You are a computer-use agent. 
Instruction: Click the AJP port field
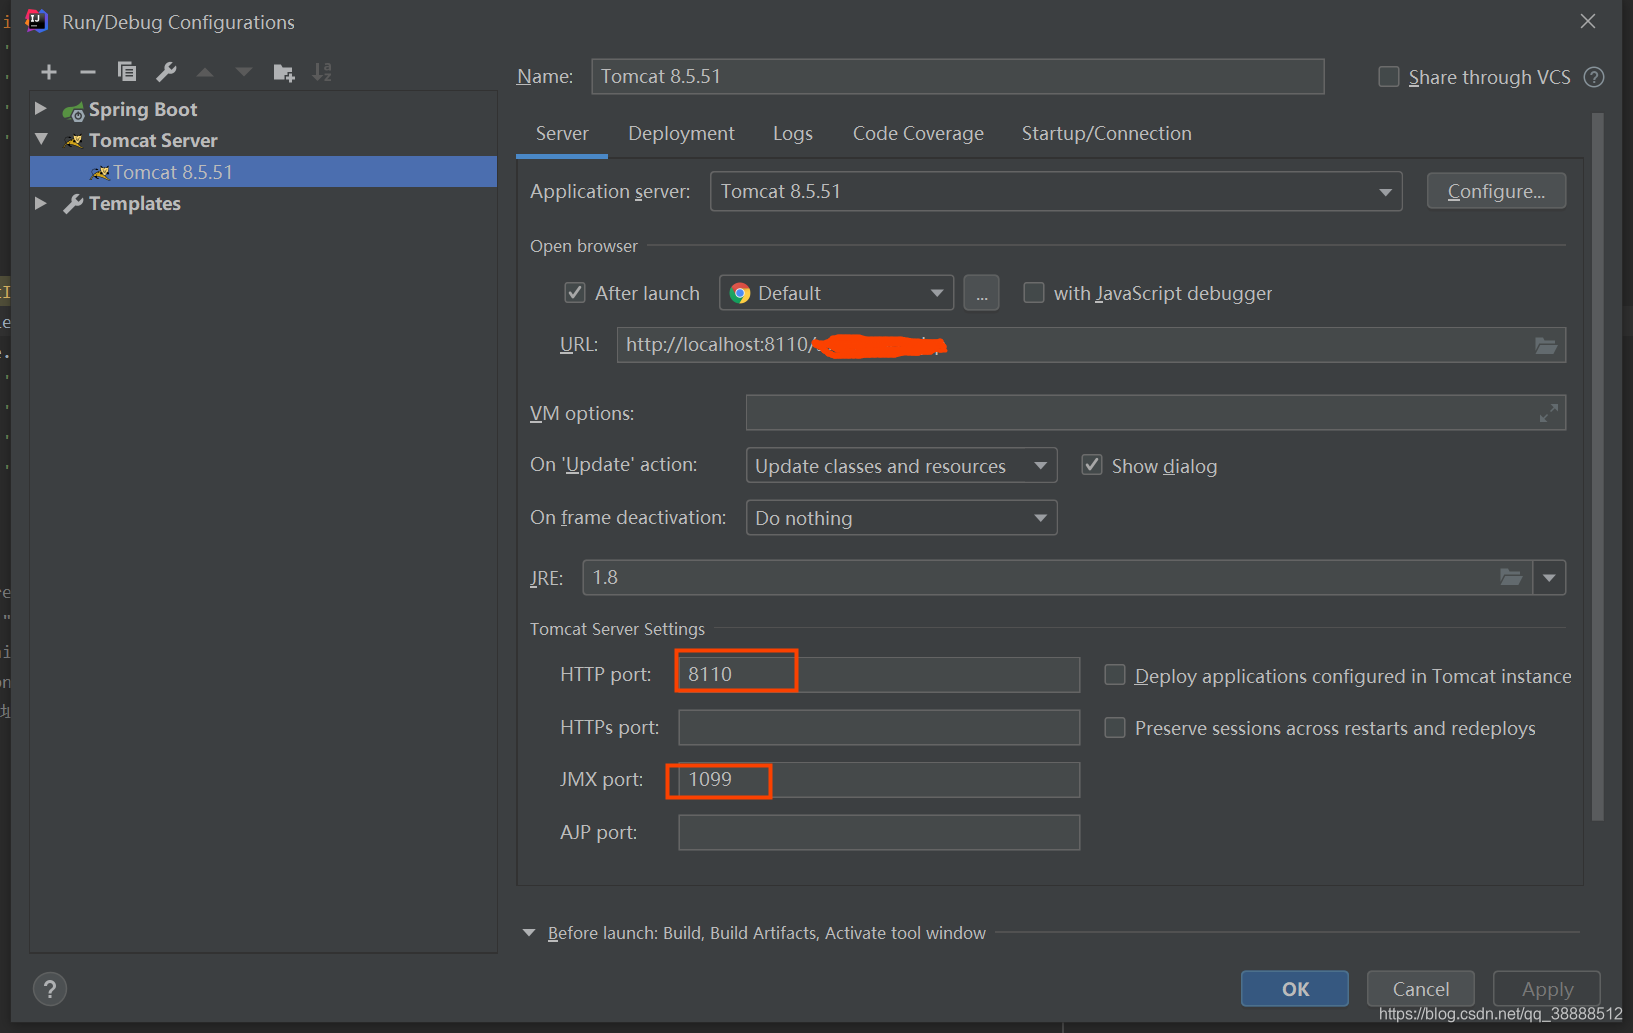tap(879, 832)
